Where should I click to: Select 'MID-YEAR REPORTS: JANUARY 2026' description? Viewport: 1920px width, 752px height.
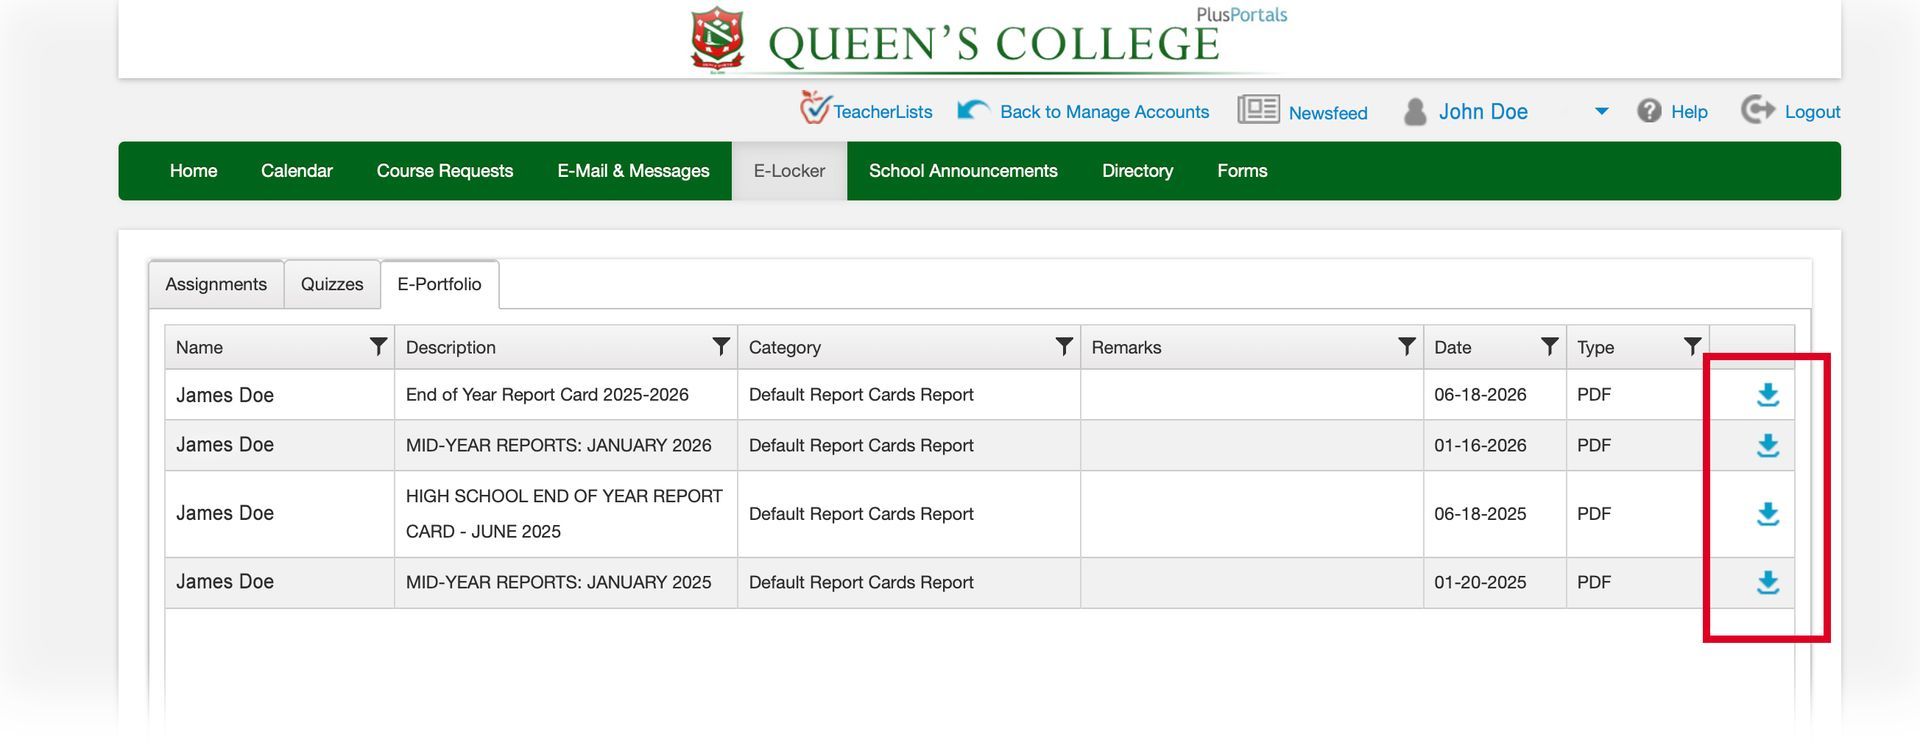coord(558,445)
